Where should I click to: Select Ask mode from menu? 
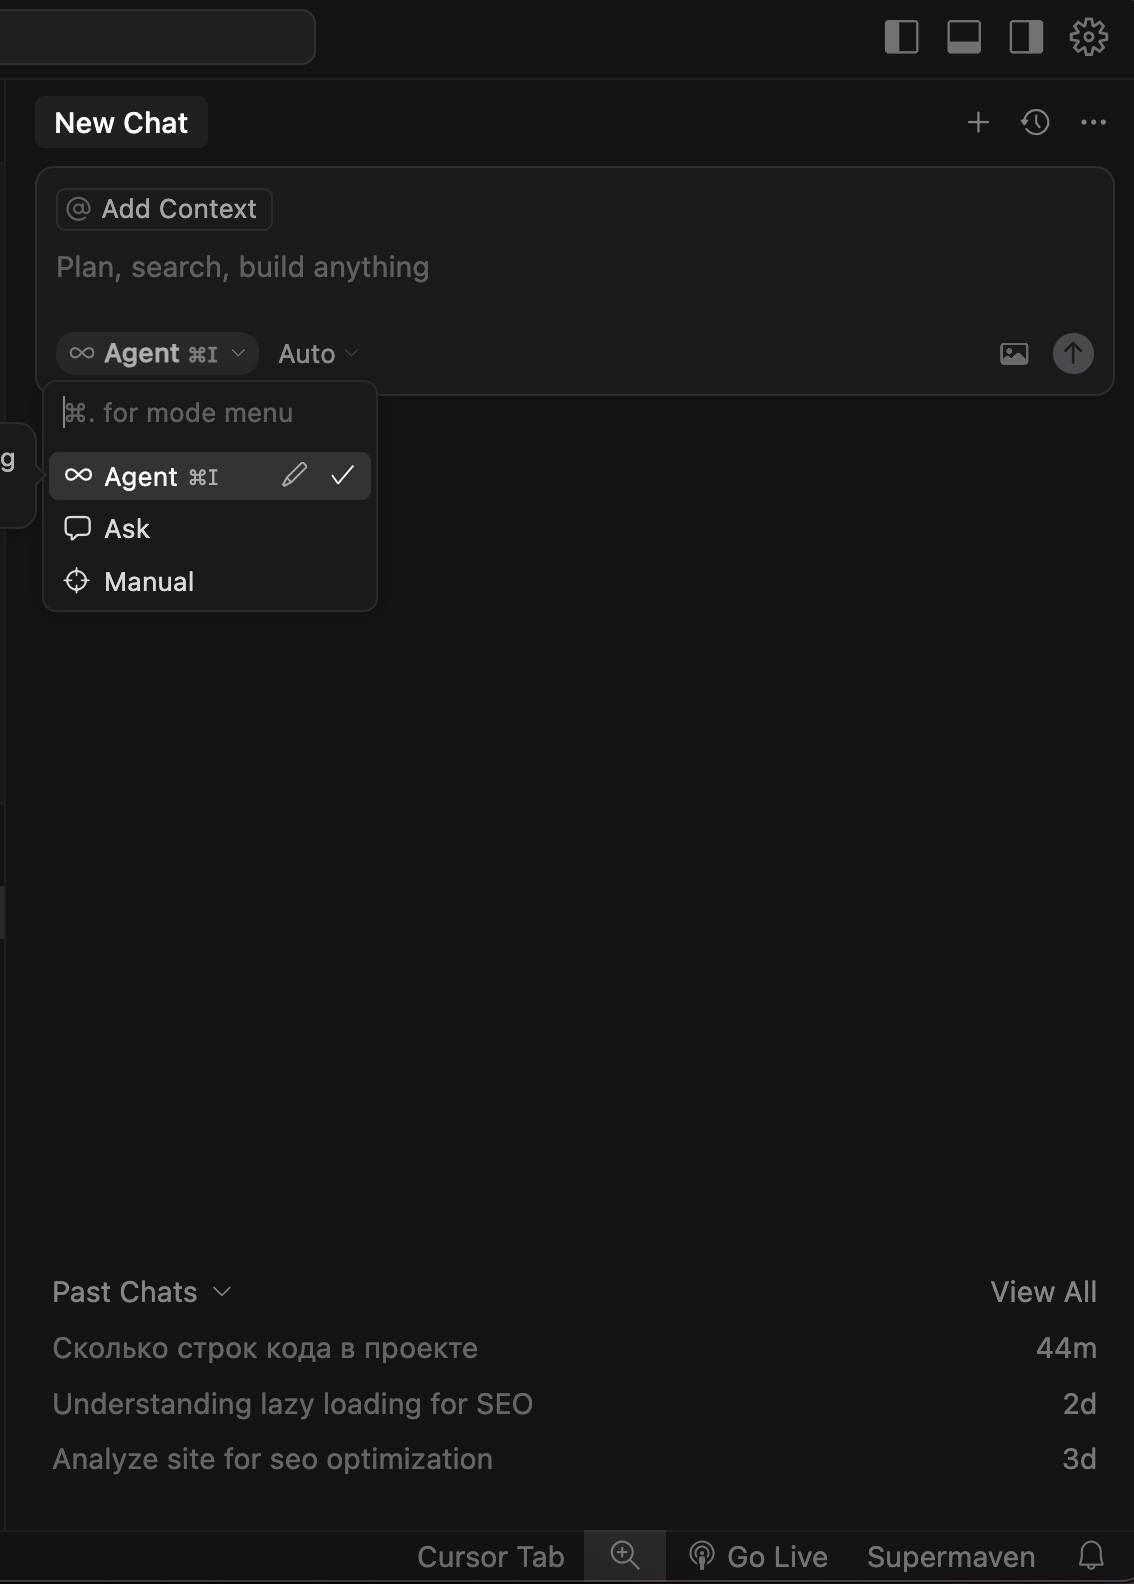(127, 529)
